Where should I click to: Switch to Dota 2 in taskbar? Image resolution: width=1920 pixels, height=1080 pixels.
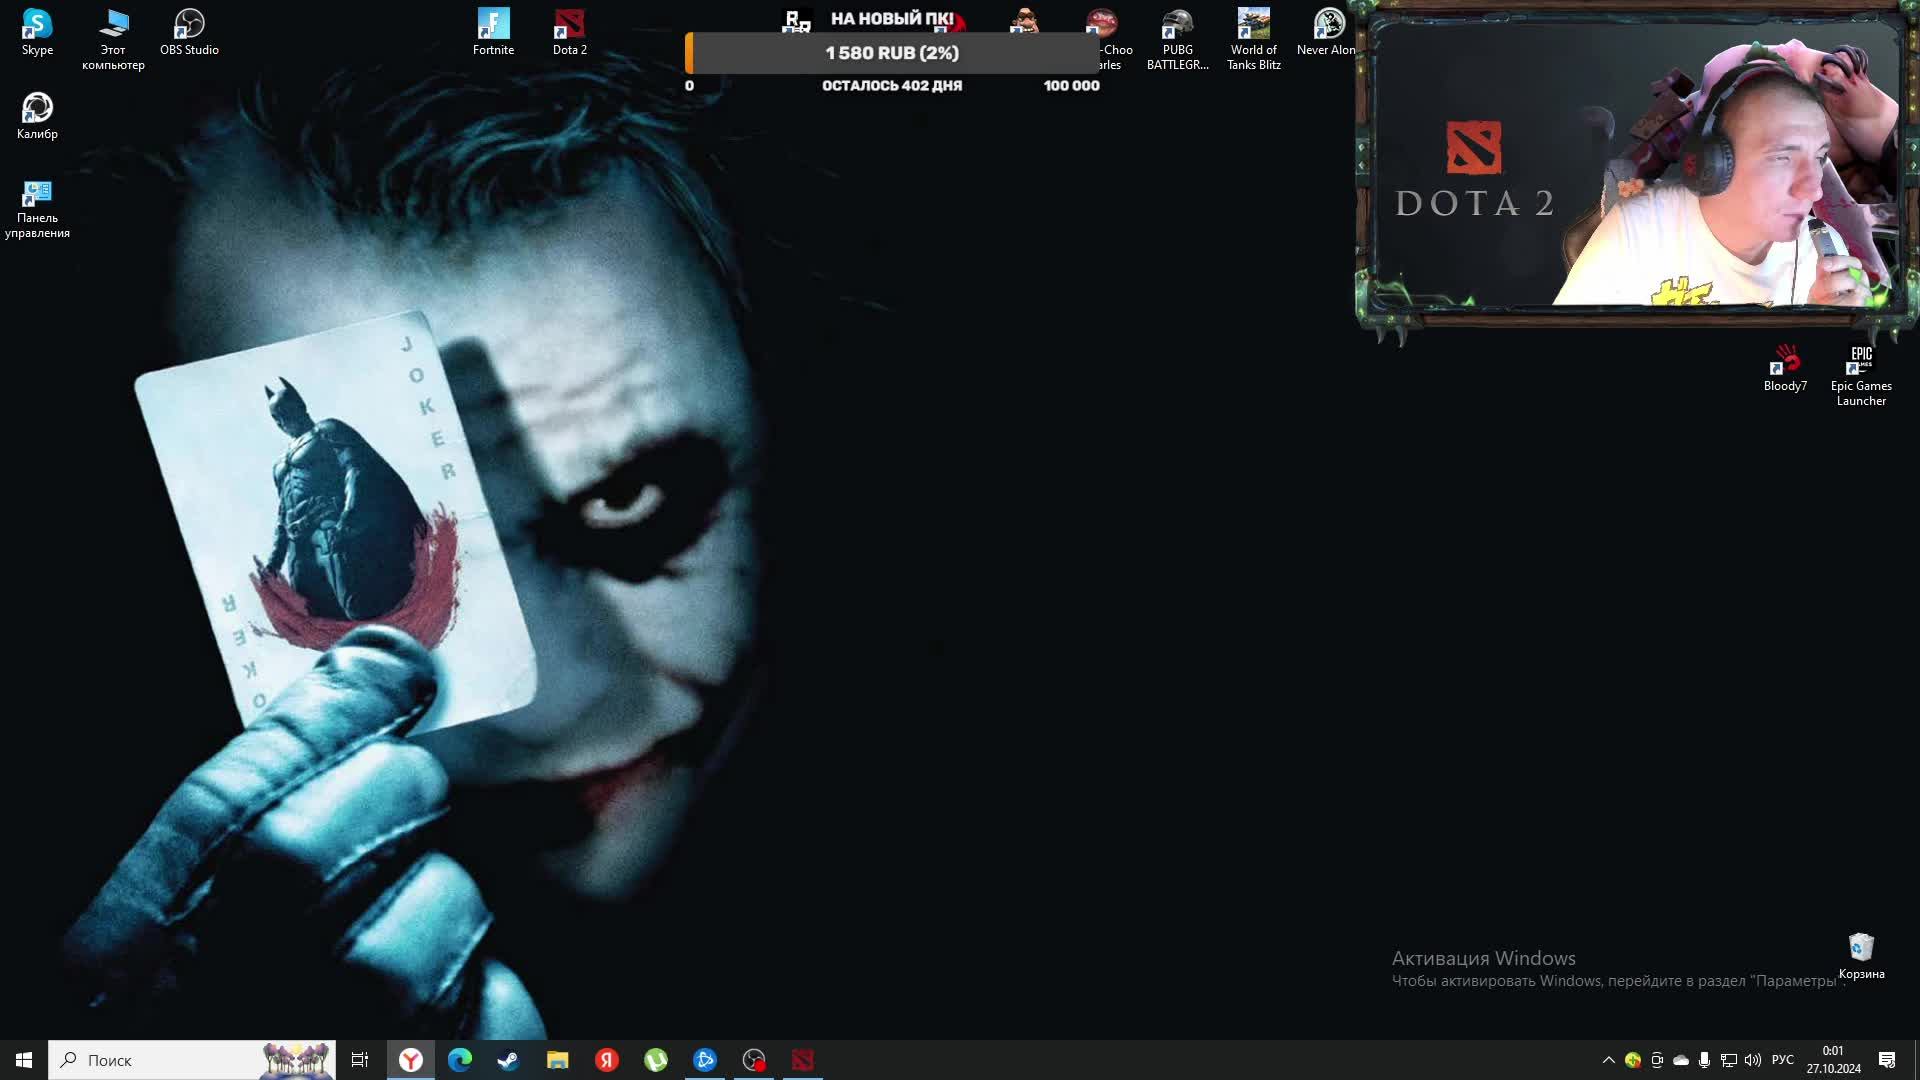point(802,1060)
